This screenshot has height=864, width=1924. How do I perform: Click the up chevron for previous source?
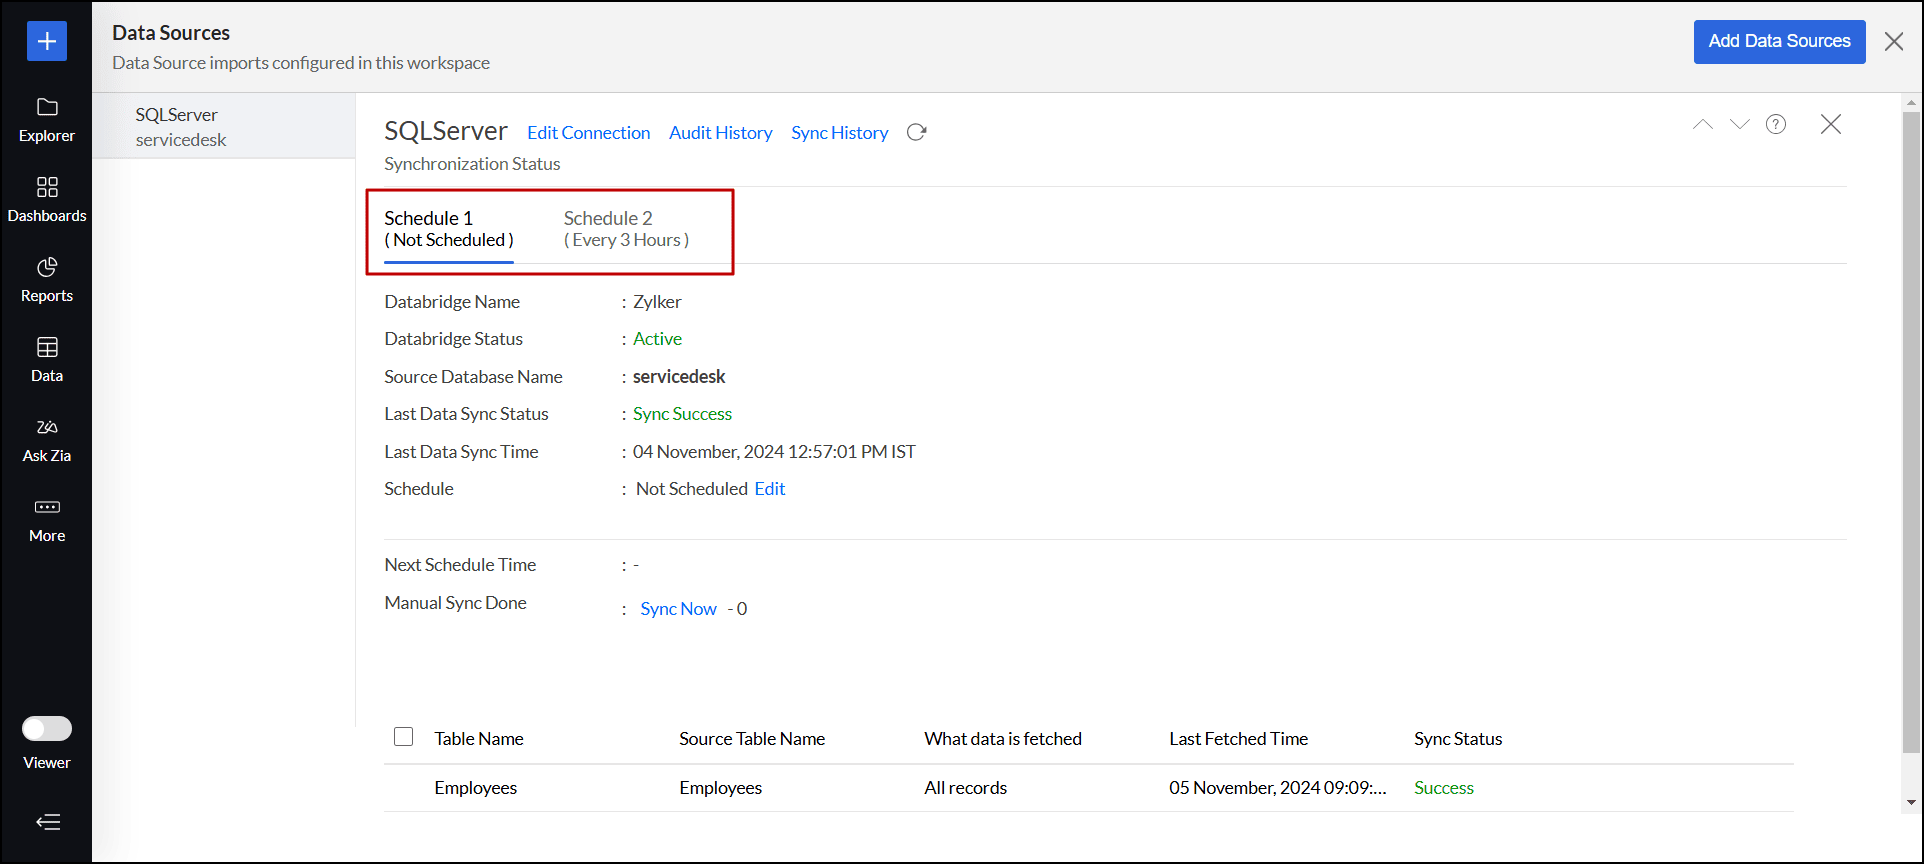pos(1702,124)
